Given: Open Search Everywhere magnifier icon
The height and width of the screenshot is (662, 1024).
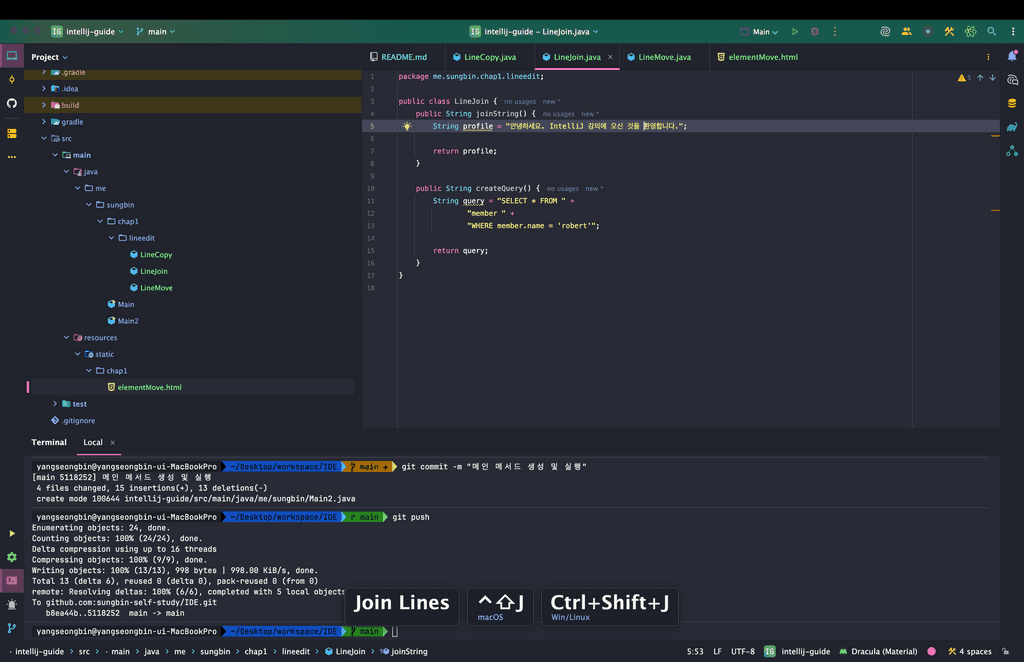Looking at the screenshot, I should 991,32.
